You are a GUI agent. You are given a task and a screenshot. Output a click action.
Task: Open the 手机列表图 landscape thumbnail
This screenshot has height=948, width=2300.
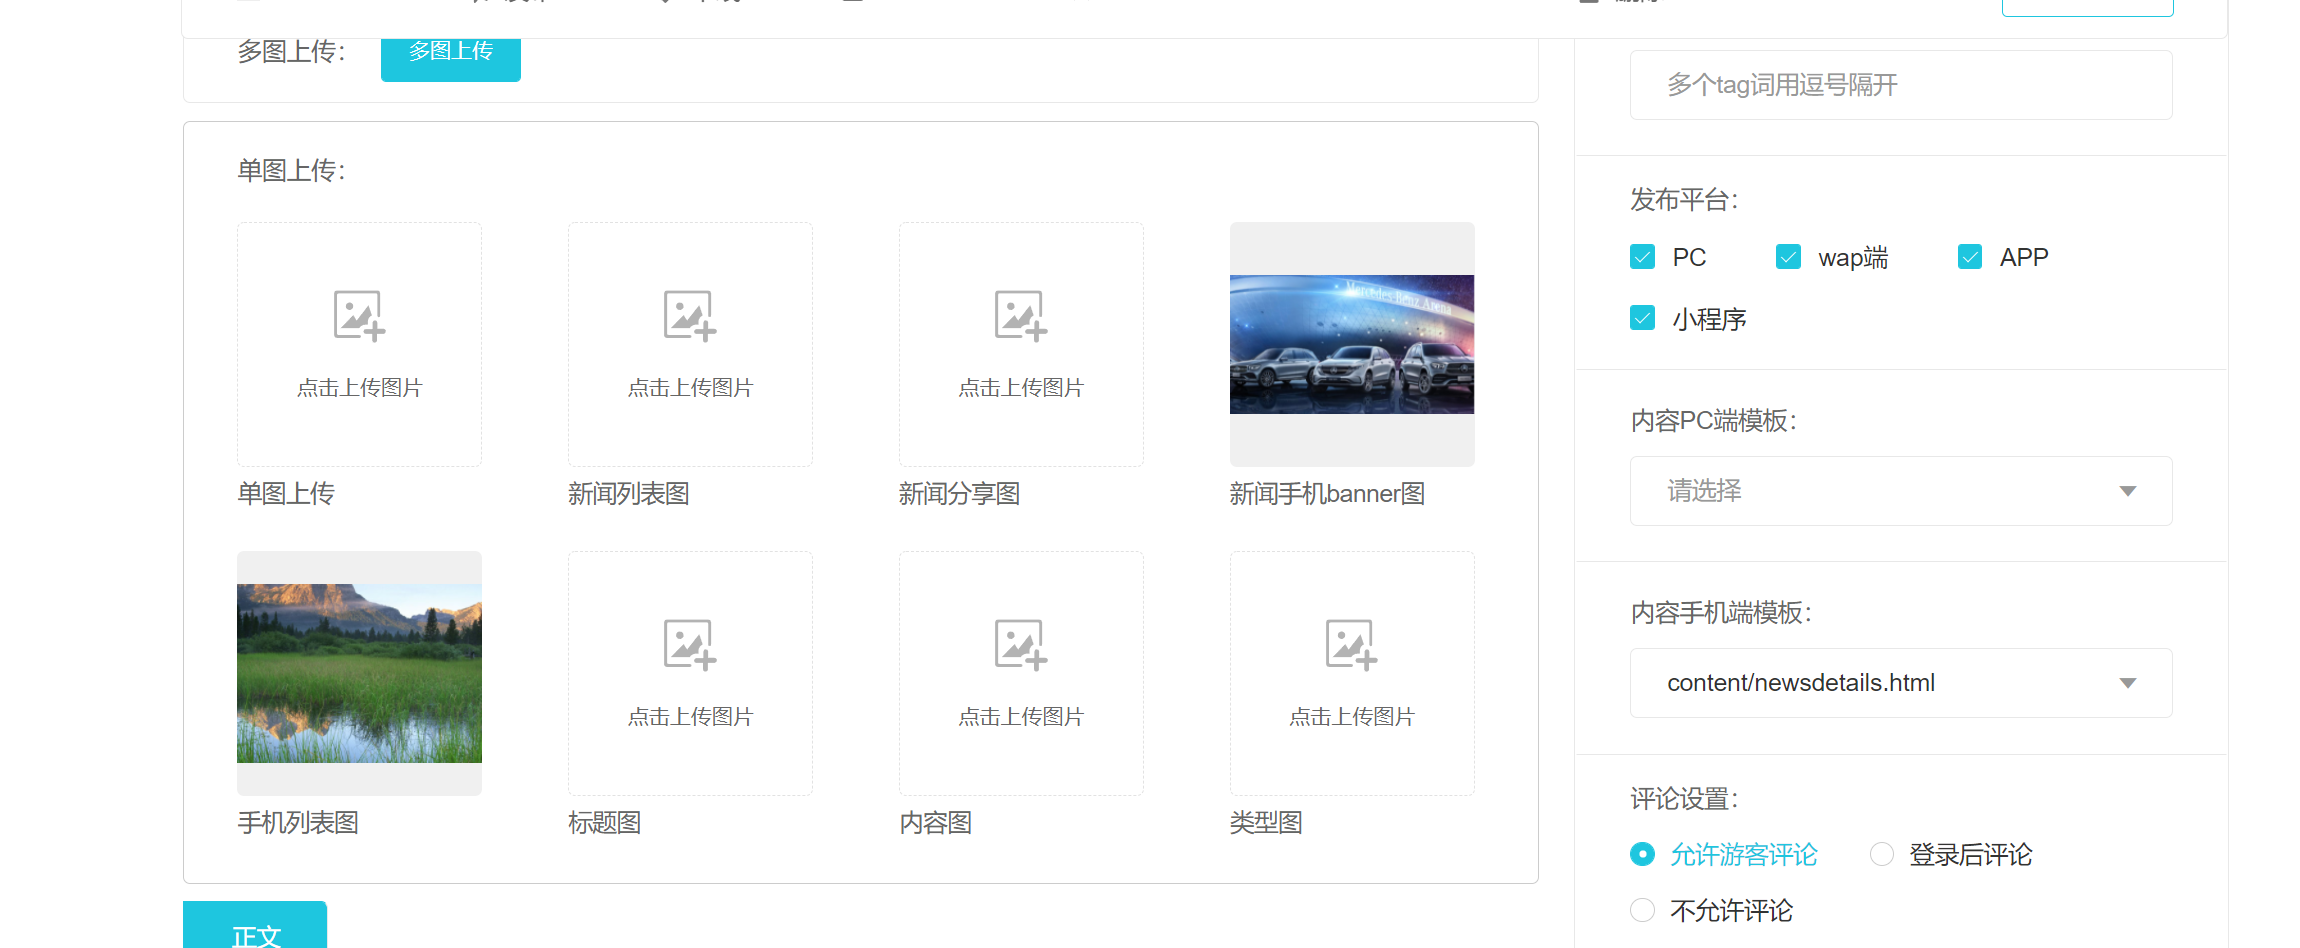point(359,673)
